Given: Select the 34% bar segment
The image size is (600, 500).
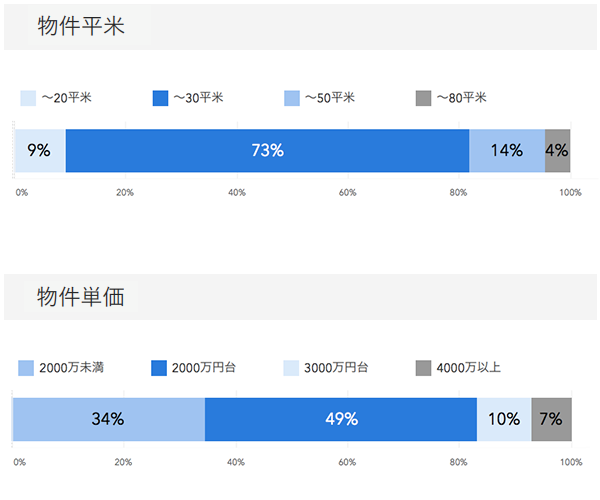Looking at the screenshot, I should 108,419.
